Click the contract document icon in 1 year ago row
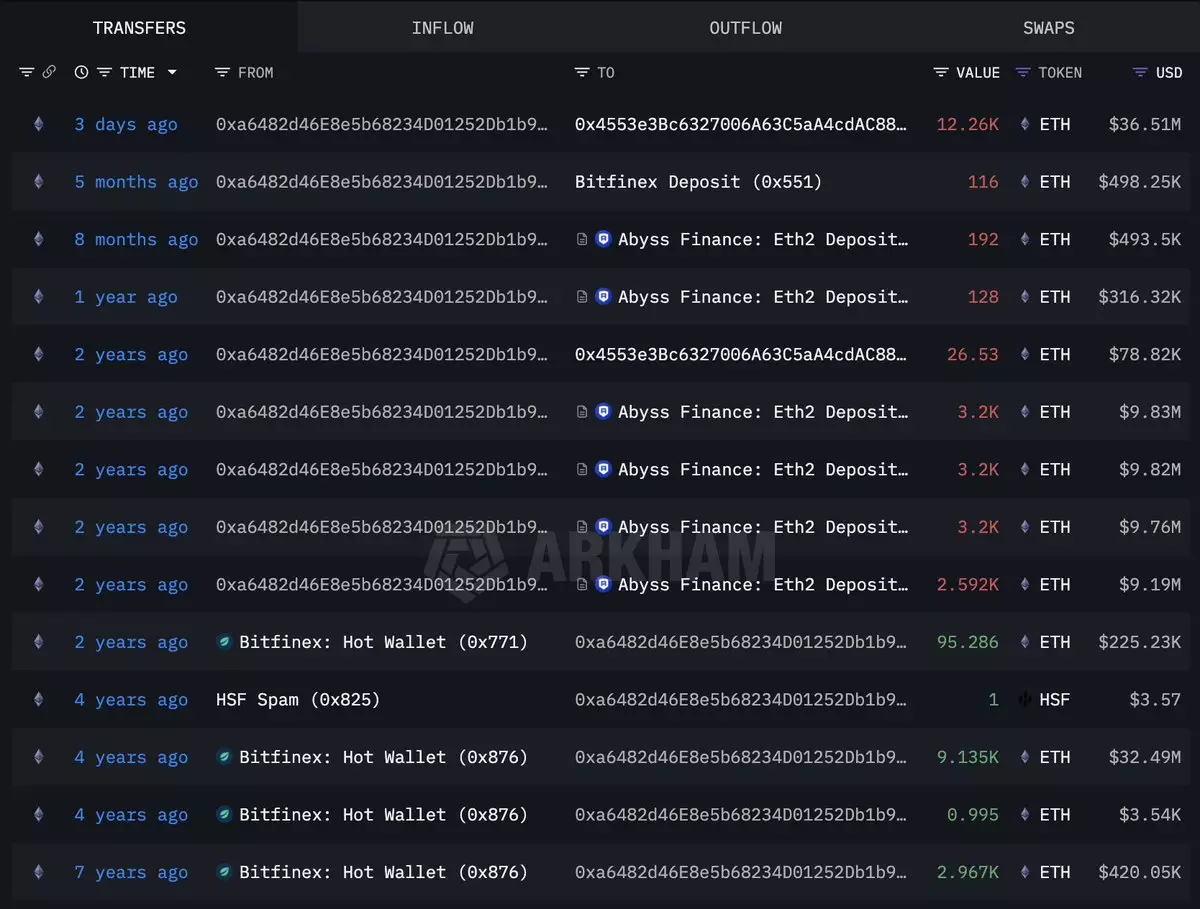This screenshot has width=1200, height=909. pos(582,297)
